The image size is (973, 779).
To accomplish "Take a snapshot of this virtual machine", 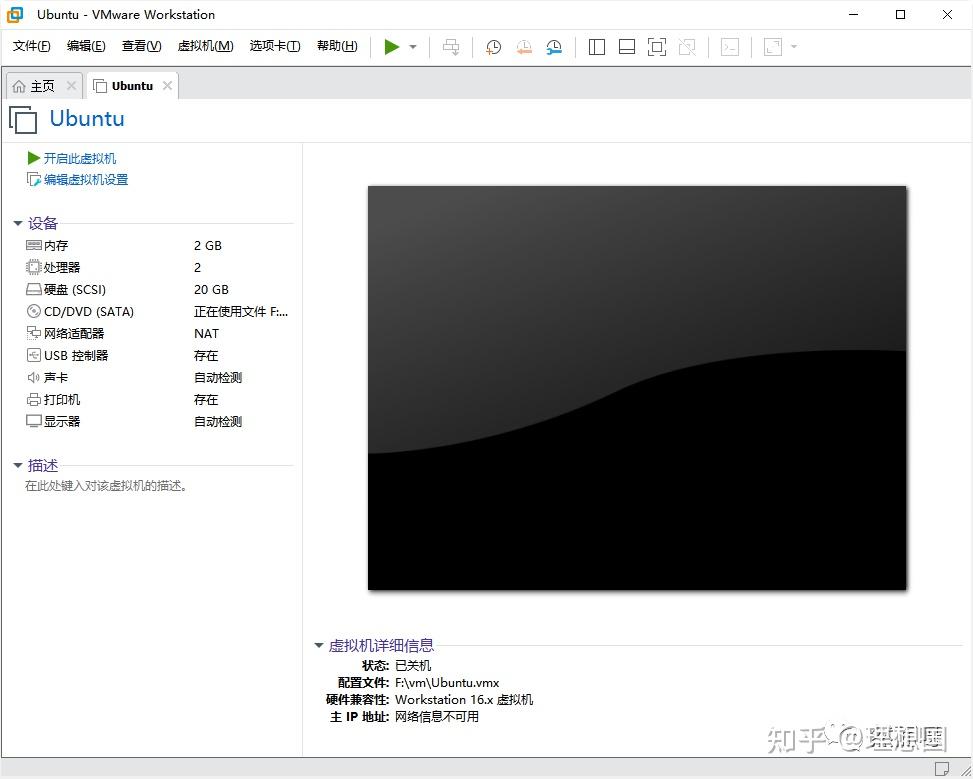I will point(493,46).
